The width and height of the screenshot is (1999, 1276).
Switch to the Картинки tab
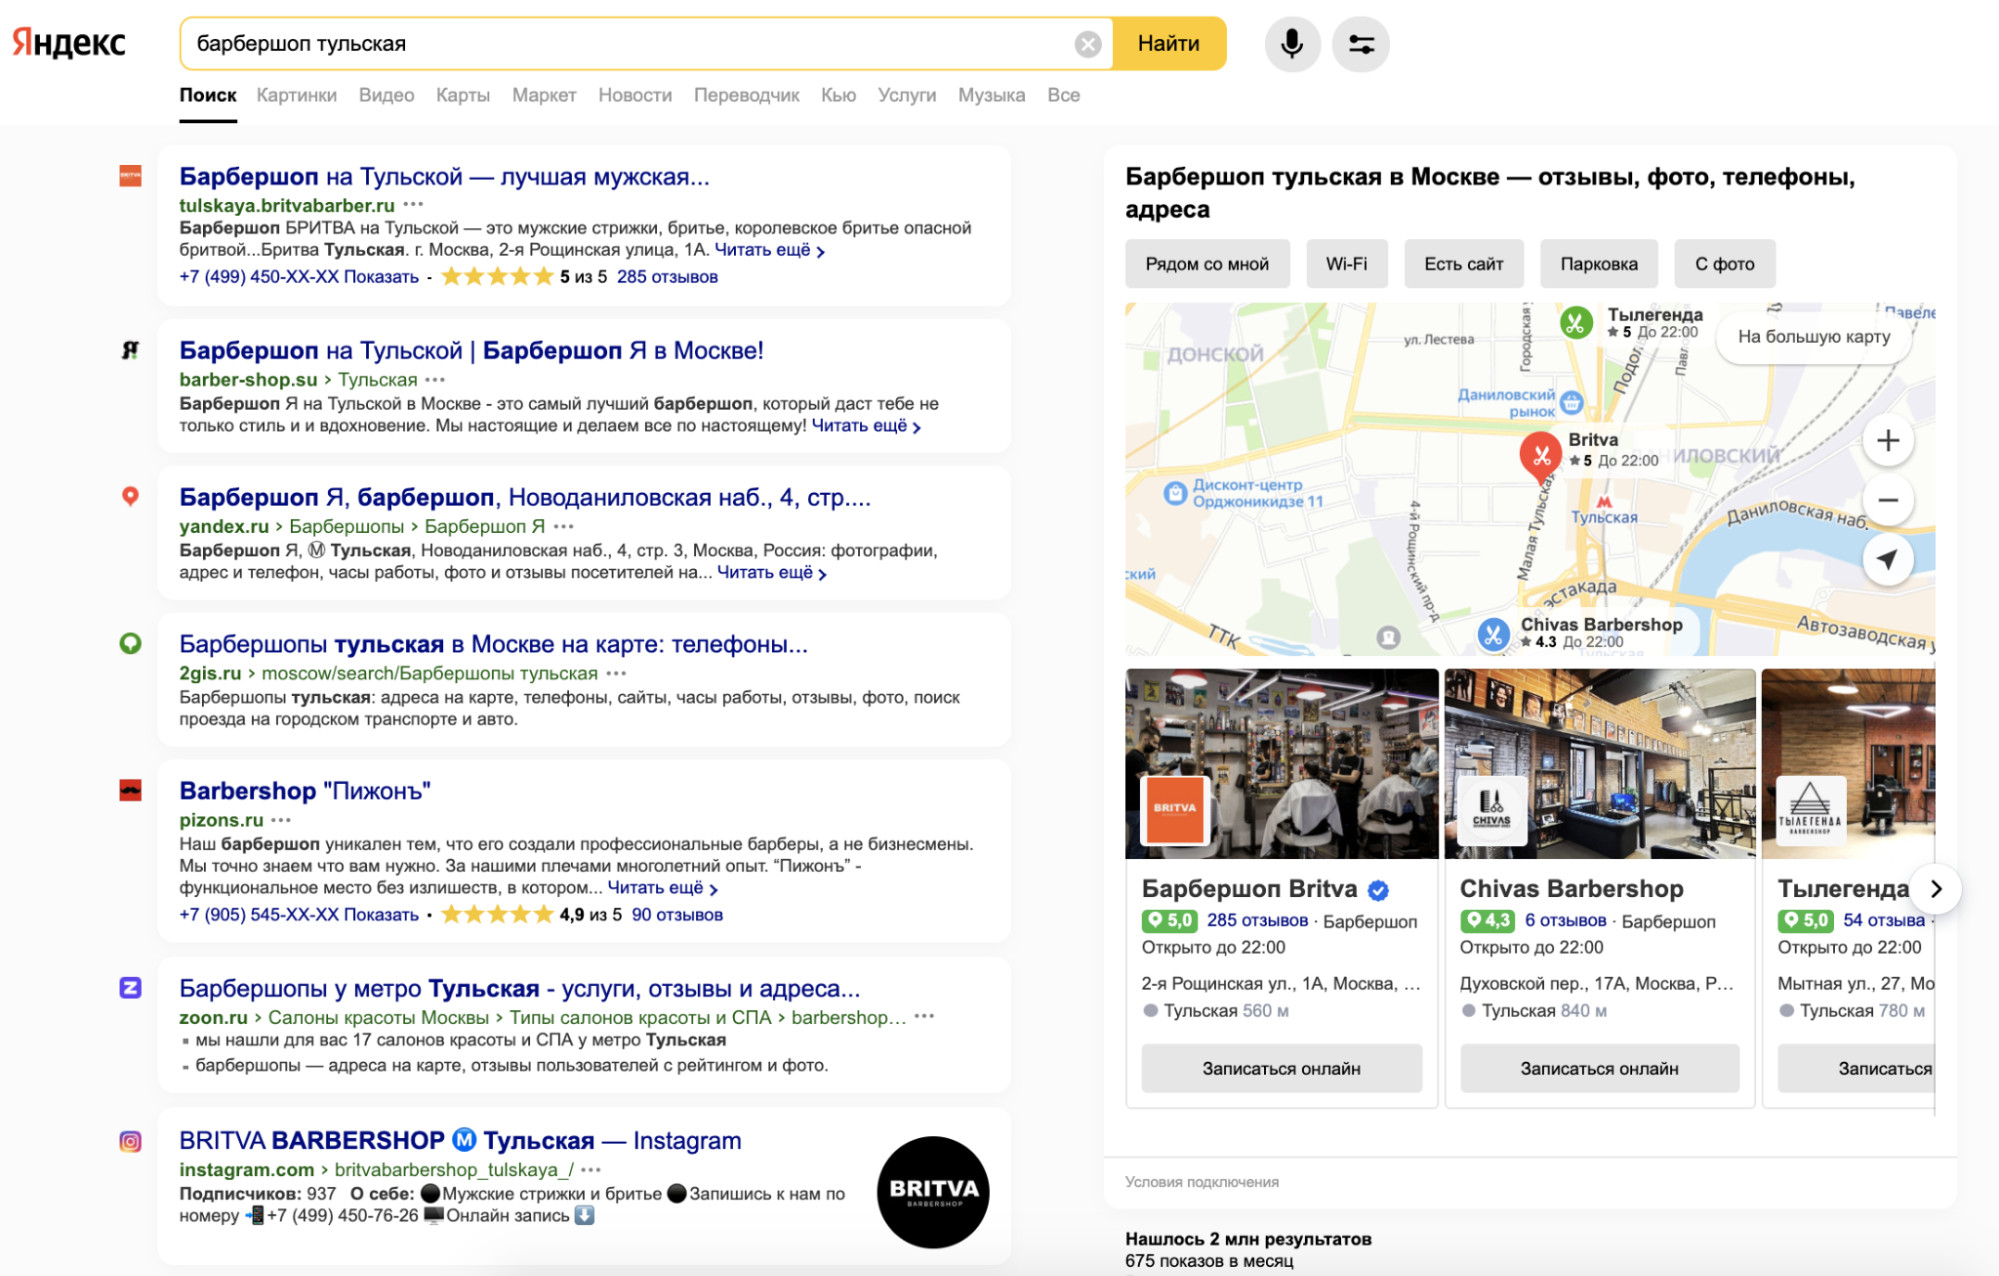[296, 95]
